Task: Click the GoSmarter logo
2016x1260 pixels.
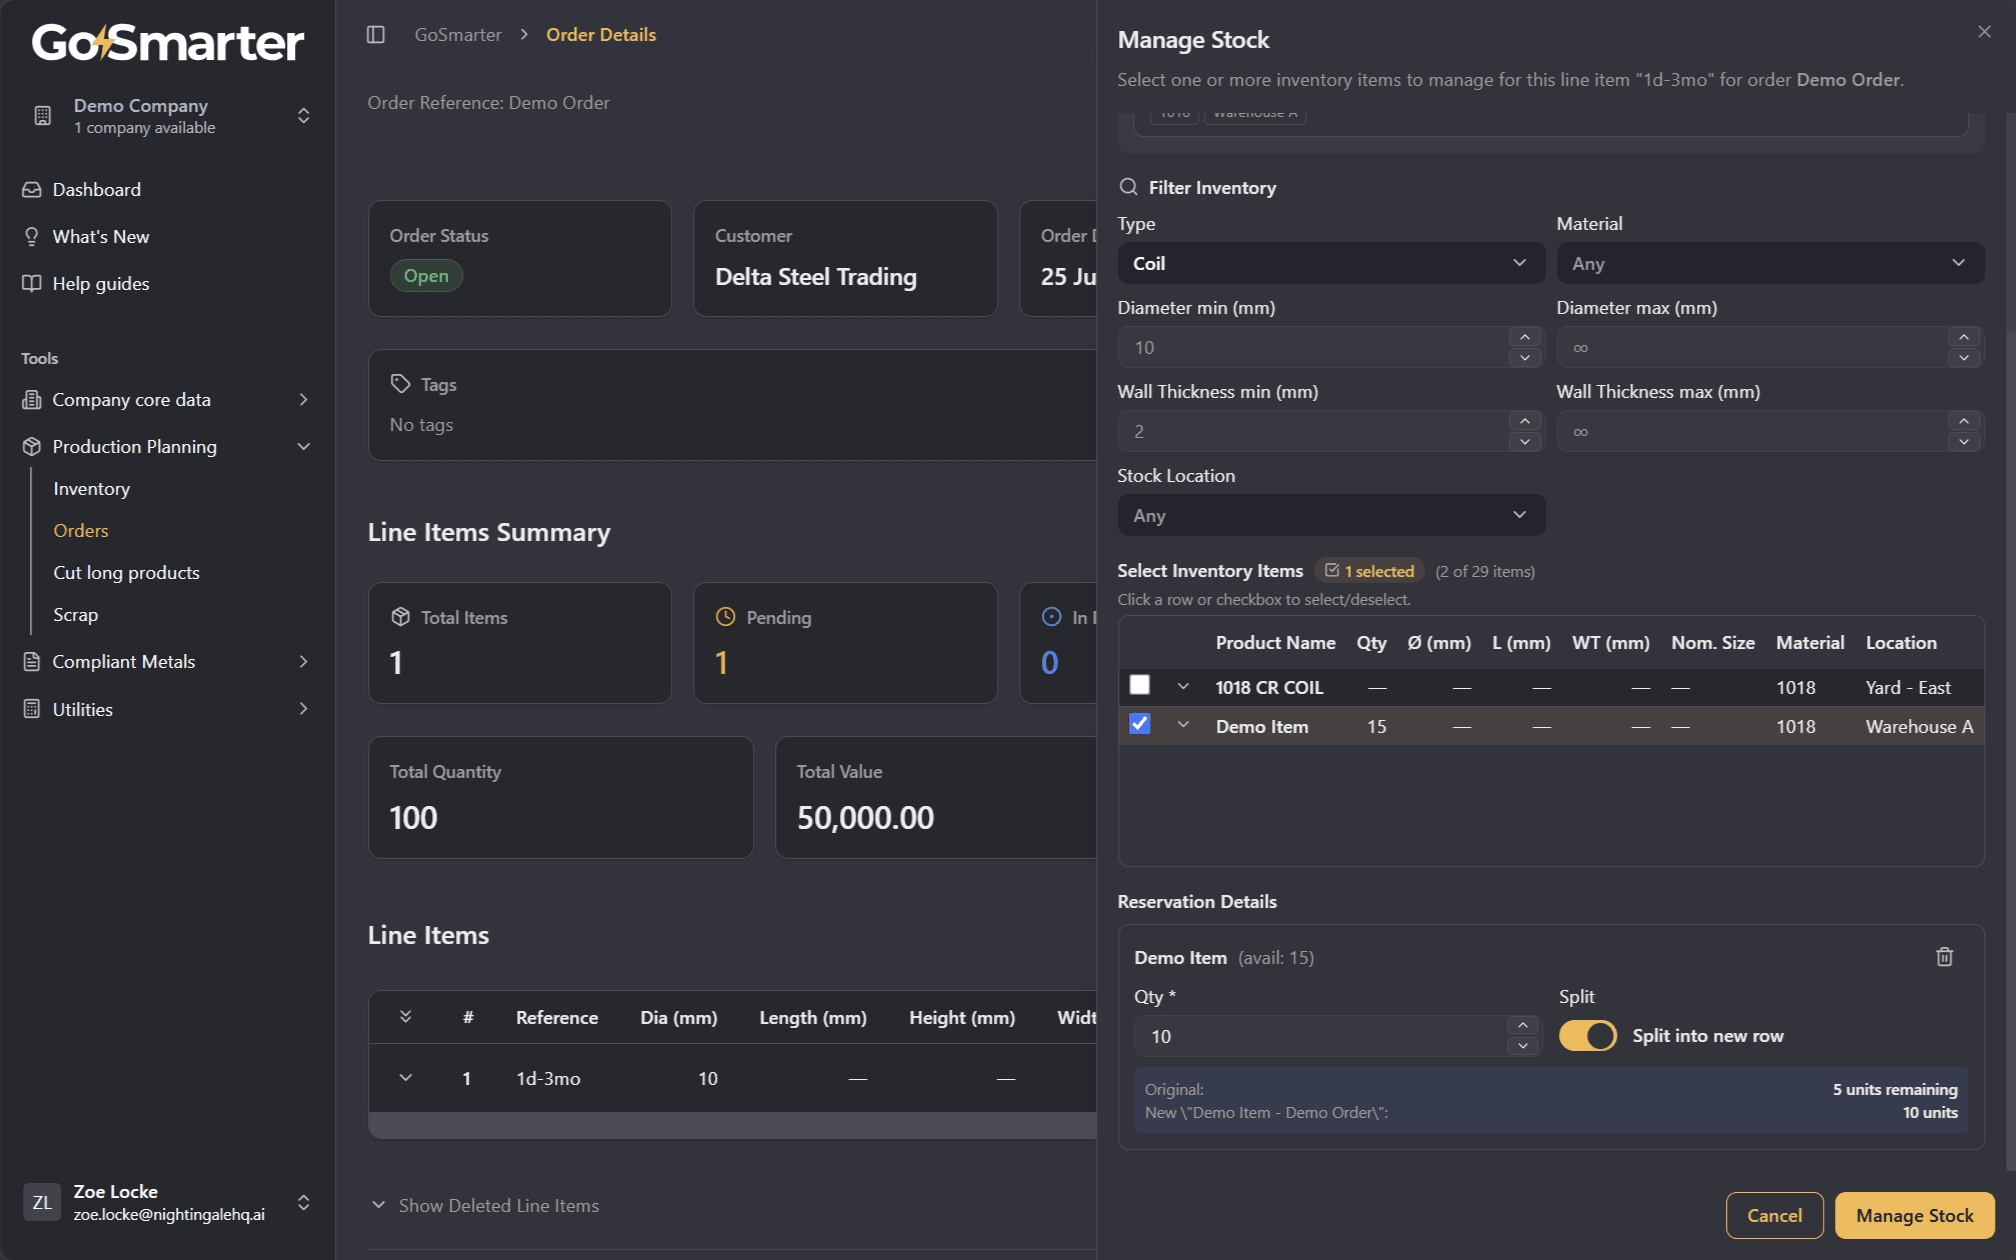Action: 168,43
